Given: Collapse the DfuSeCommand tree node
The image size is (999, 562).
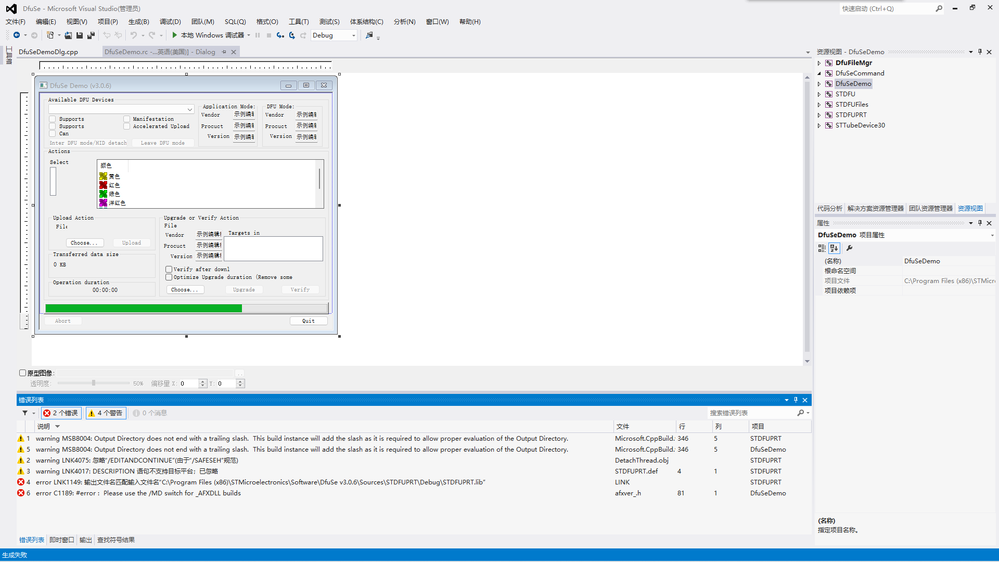Looking at the screenshot, I should point(819,73).
